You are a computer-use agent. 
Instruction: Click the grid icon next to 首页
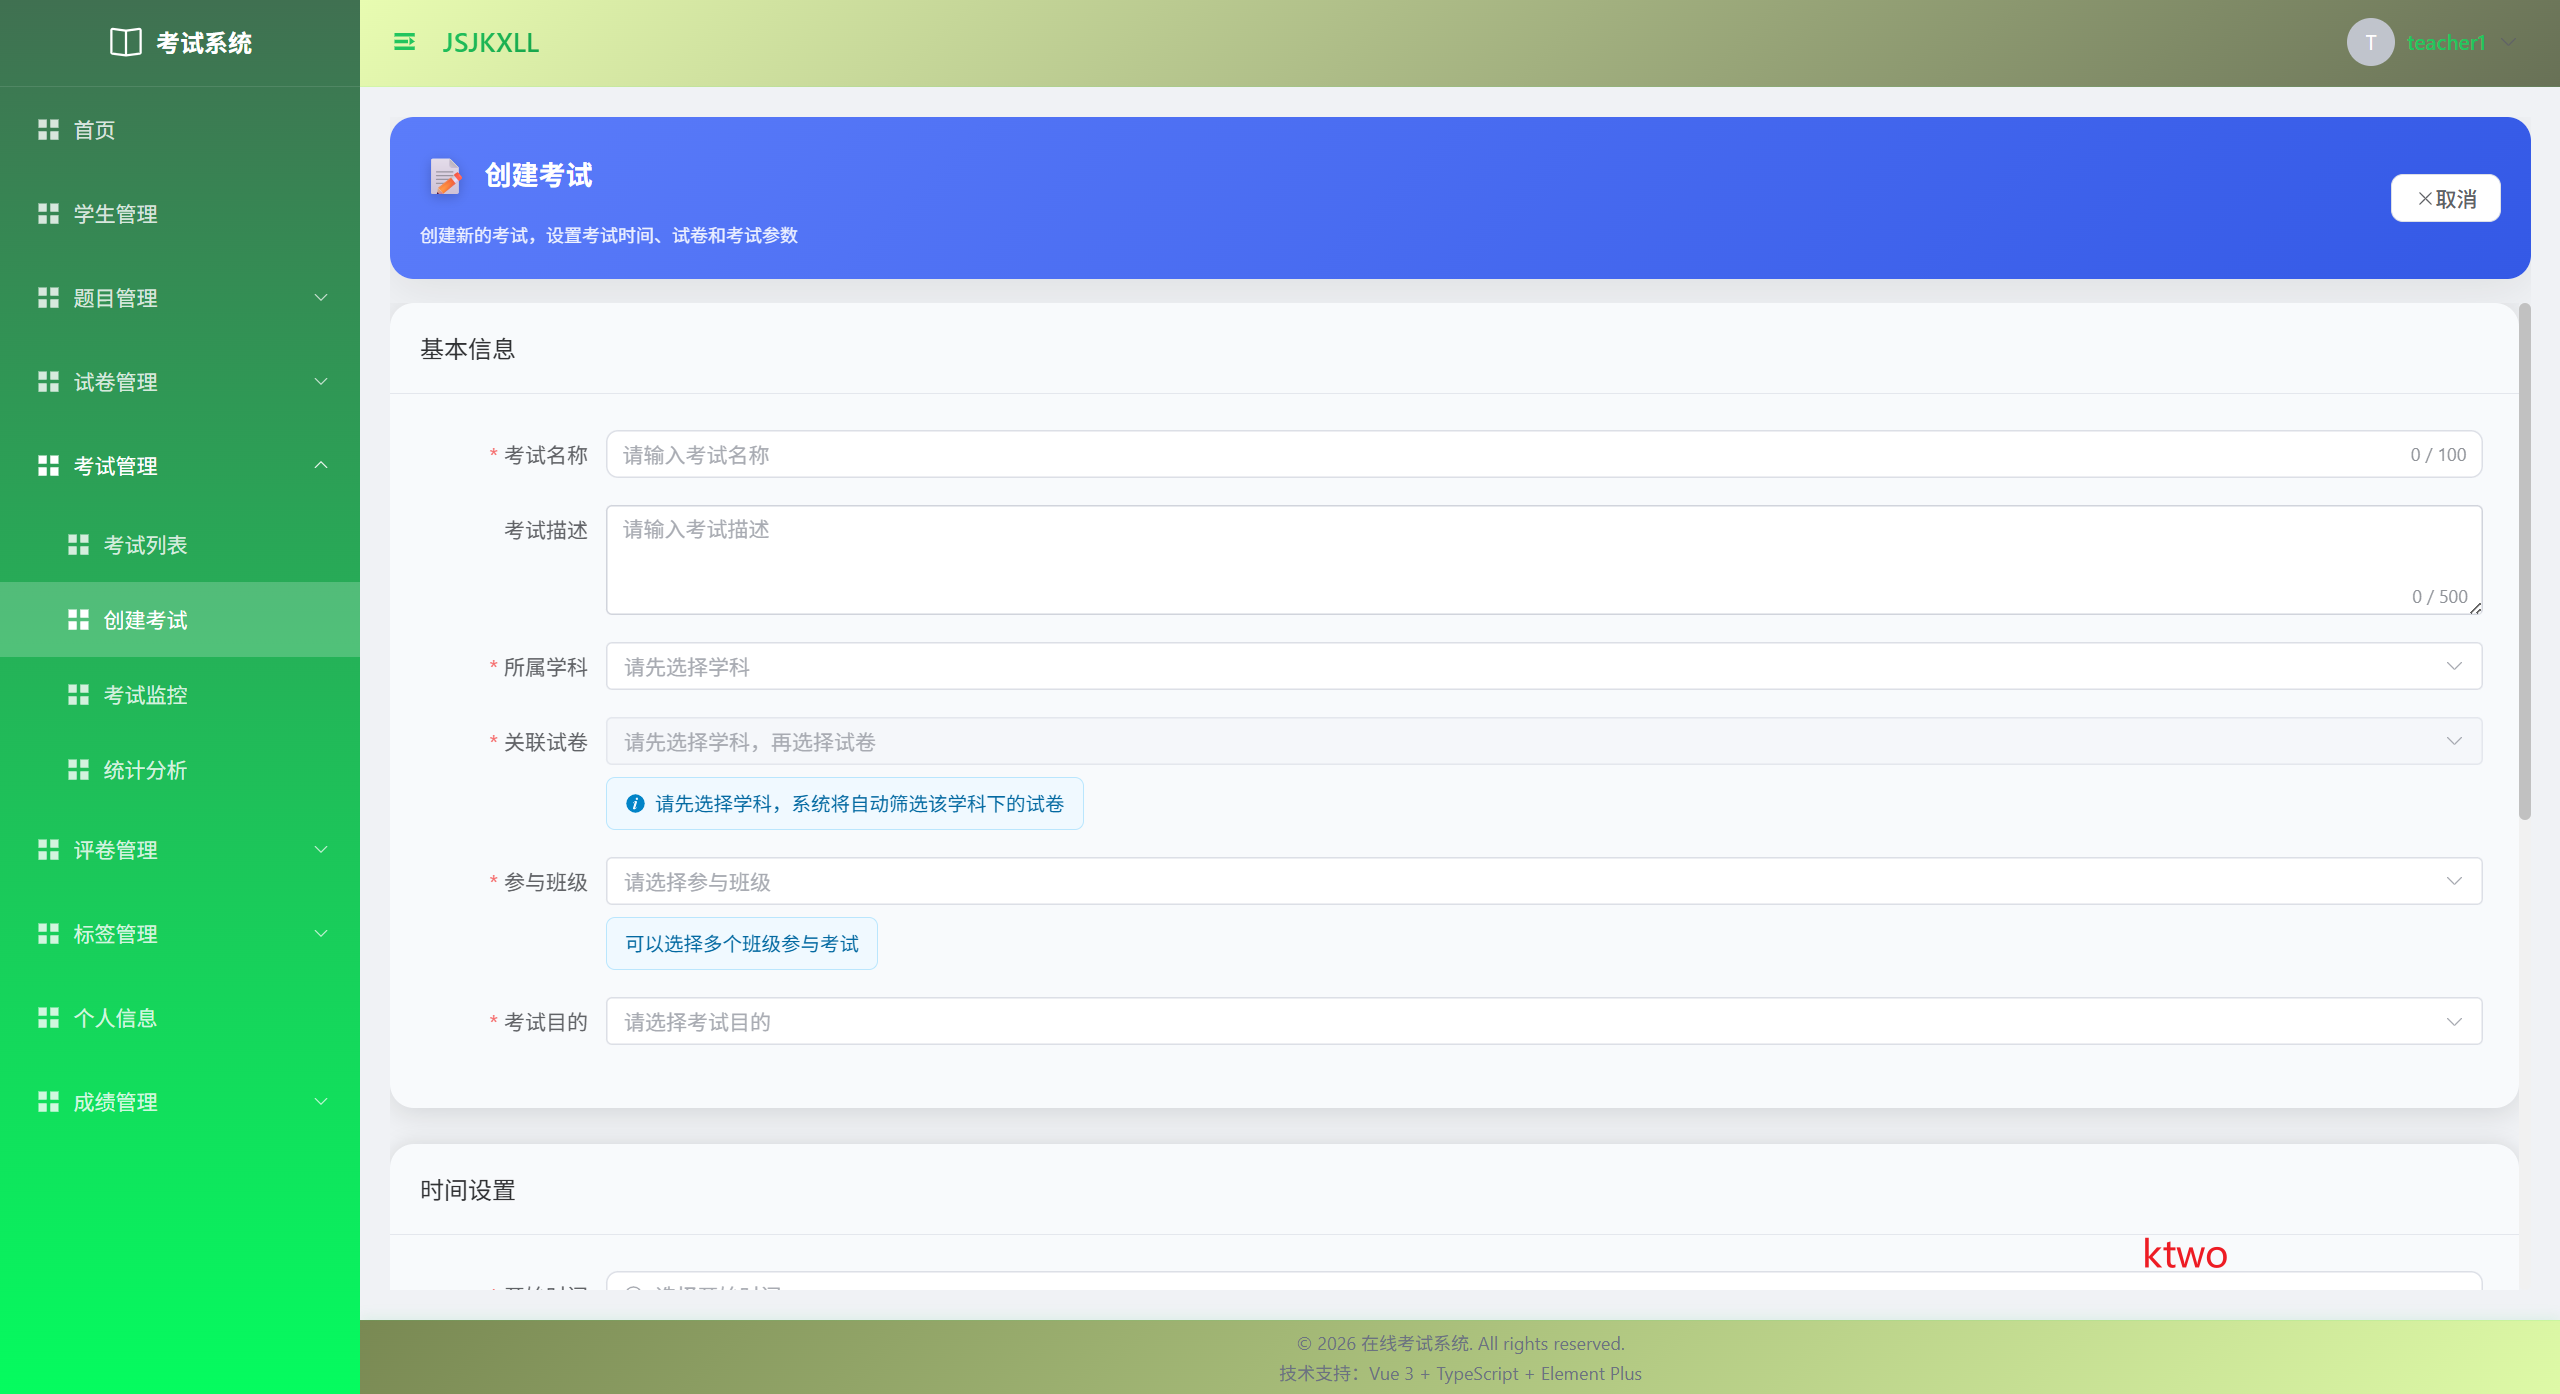coord(48,130)
